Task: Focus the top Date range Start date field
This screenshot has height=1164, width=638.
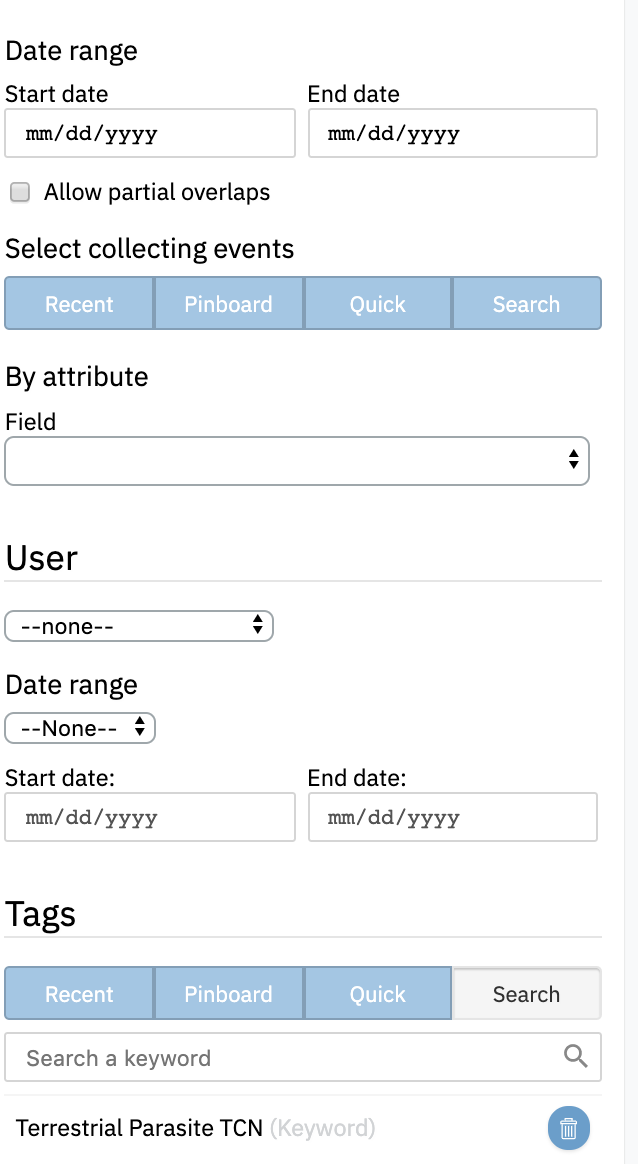Action: [x=150, y=133]
